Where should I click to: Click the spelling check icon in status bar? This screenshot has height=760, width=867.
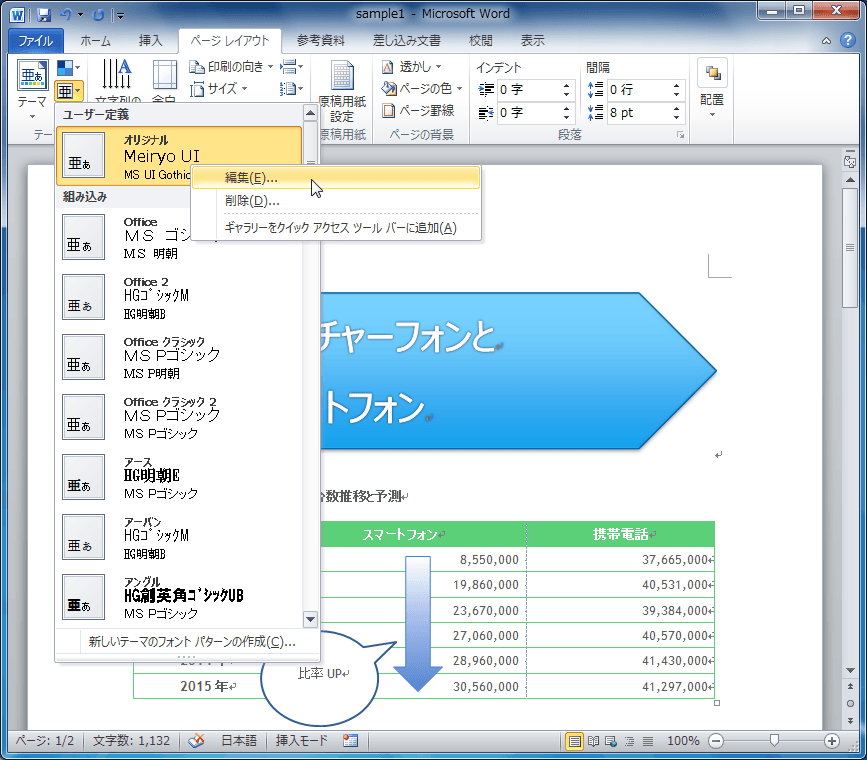tap(196, 741)
